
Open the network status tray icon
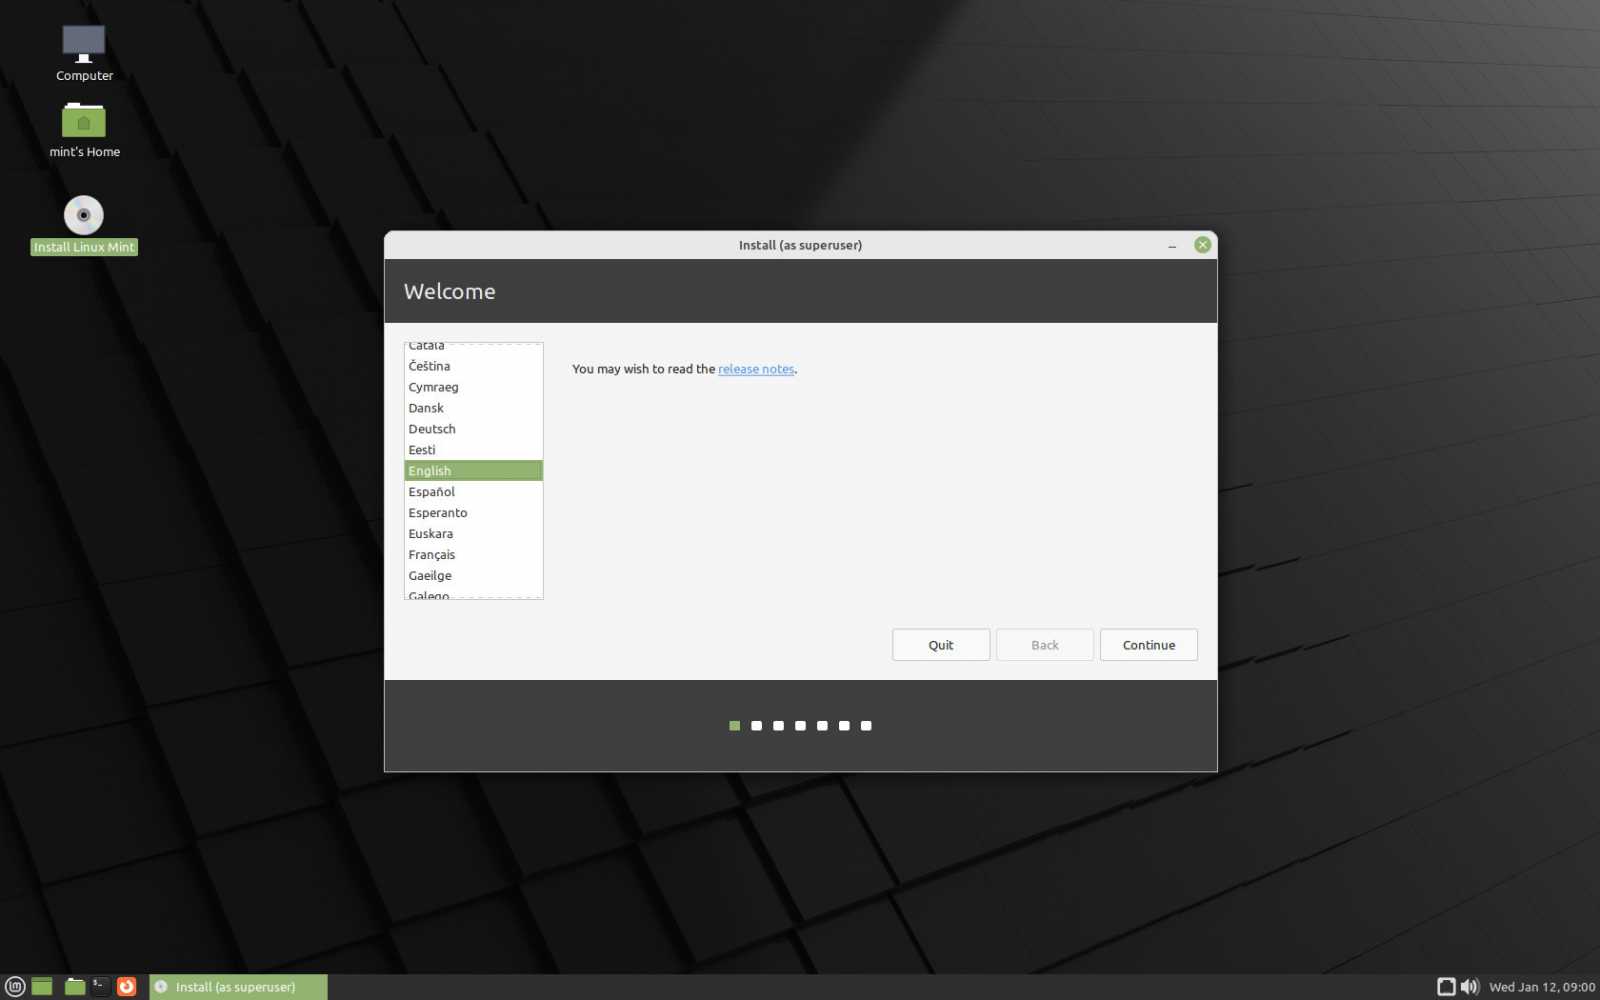click(1446, 986)
